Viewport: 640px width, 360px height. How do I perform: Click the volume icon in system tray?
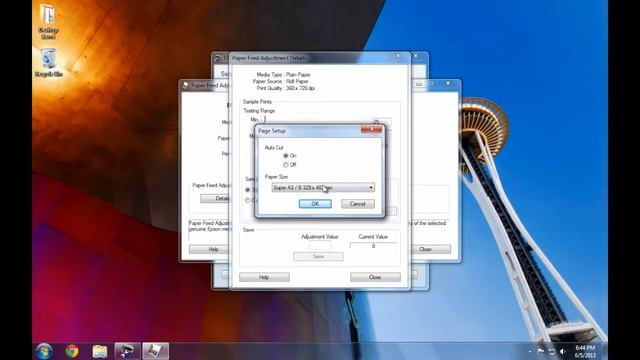click(563, 351)
